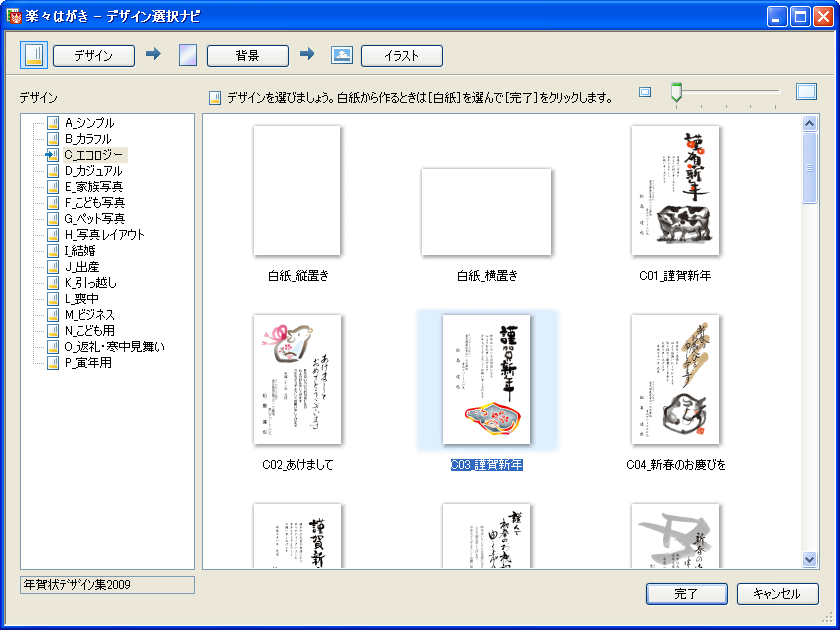Image resolution: width=840 pixels, height=630 pixels.
Task: Select the A_シンプル category
Action: (x=89, y=123)
